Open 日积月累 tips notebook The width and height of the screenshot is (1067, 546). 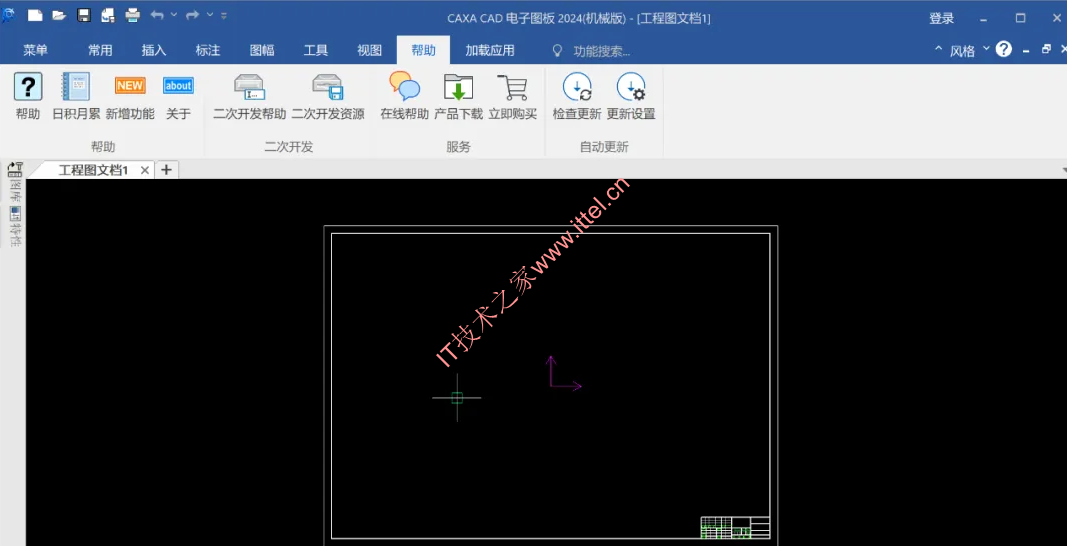(x=76, y=96)
